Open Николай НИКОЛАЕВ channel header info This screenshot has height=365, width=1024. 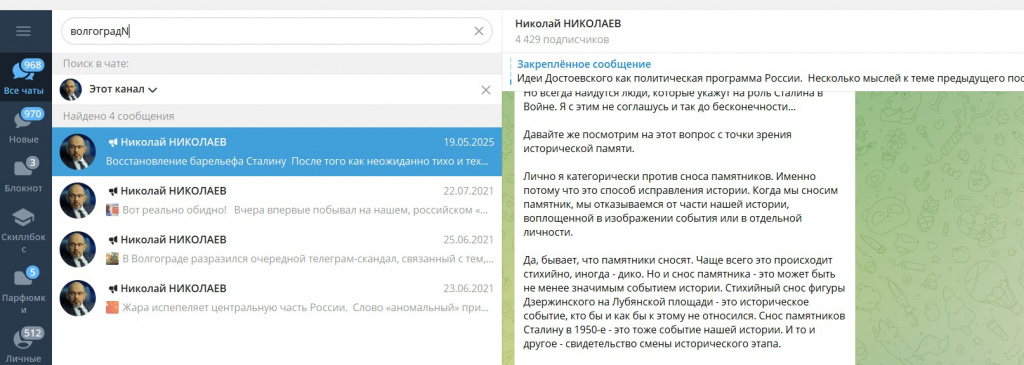pos(568,24)
